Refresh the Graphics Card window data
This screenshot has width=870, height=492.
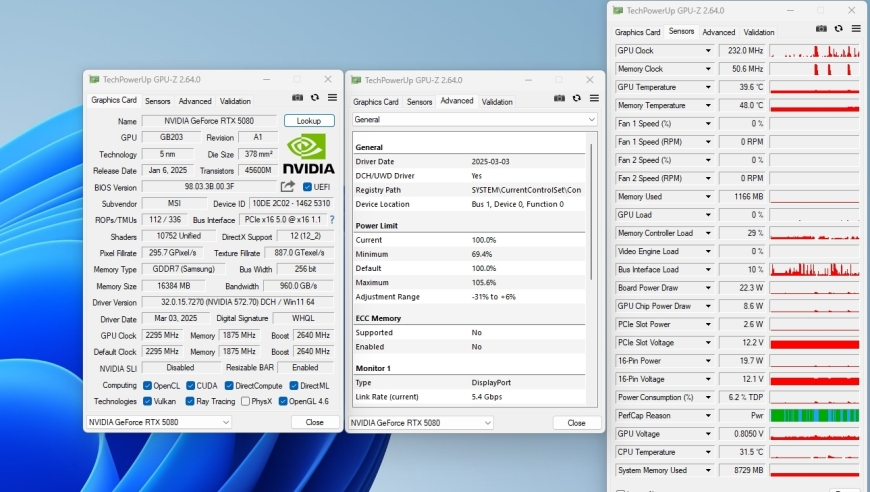pos(315,98)
